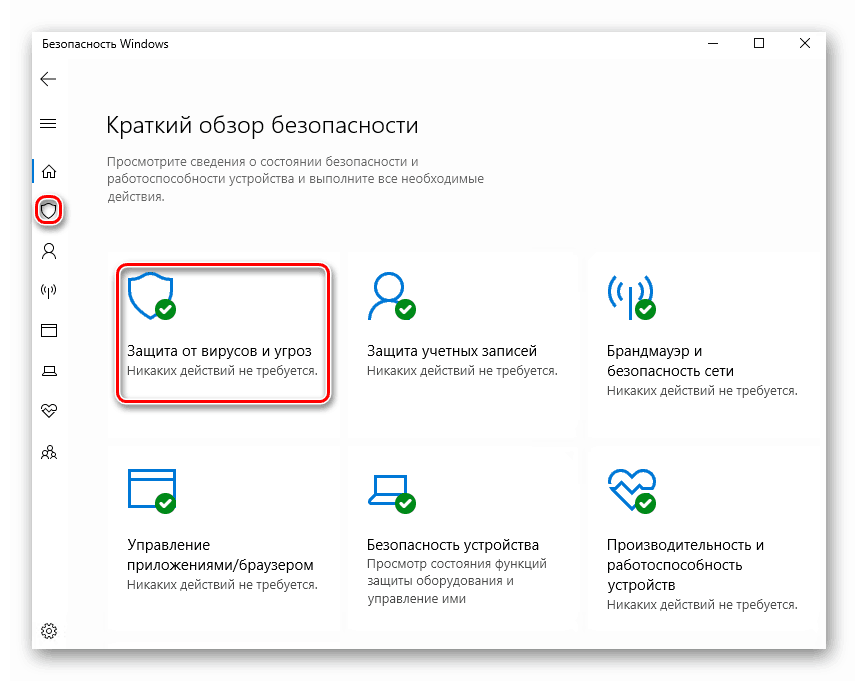Viewport: 858px width, 681px height.
Task: Open App & browser control window icon in sidebar
Action: 49,330
